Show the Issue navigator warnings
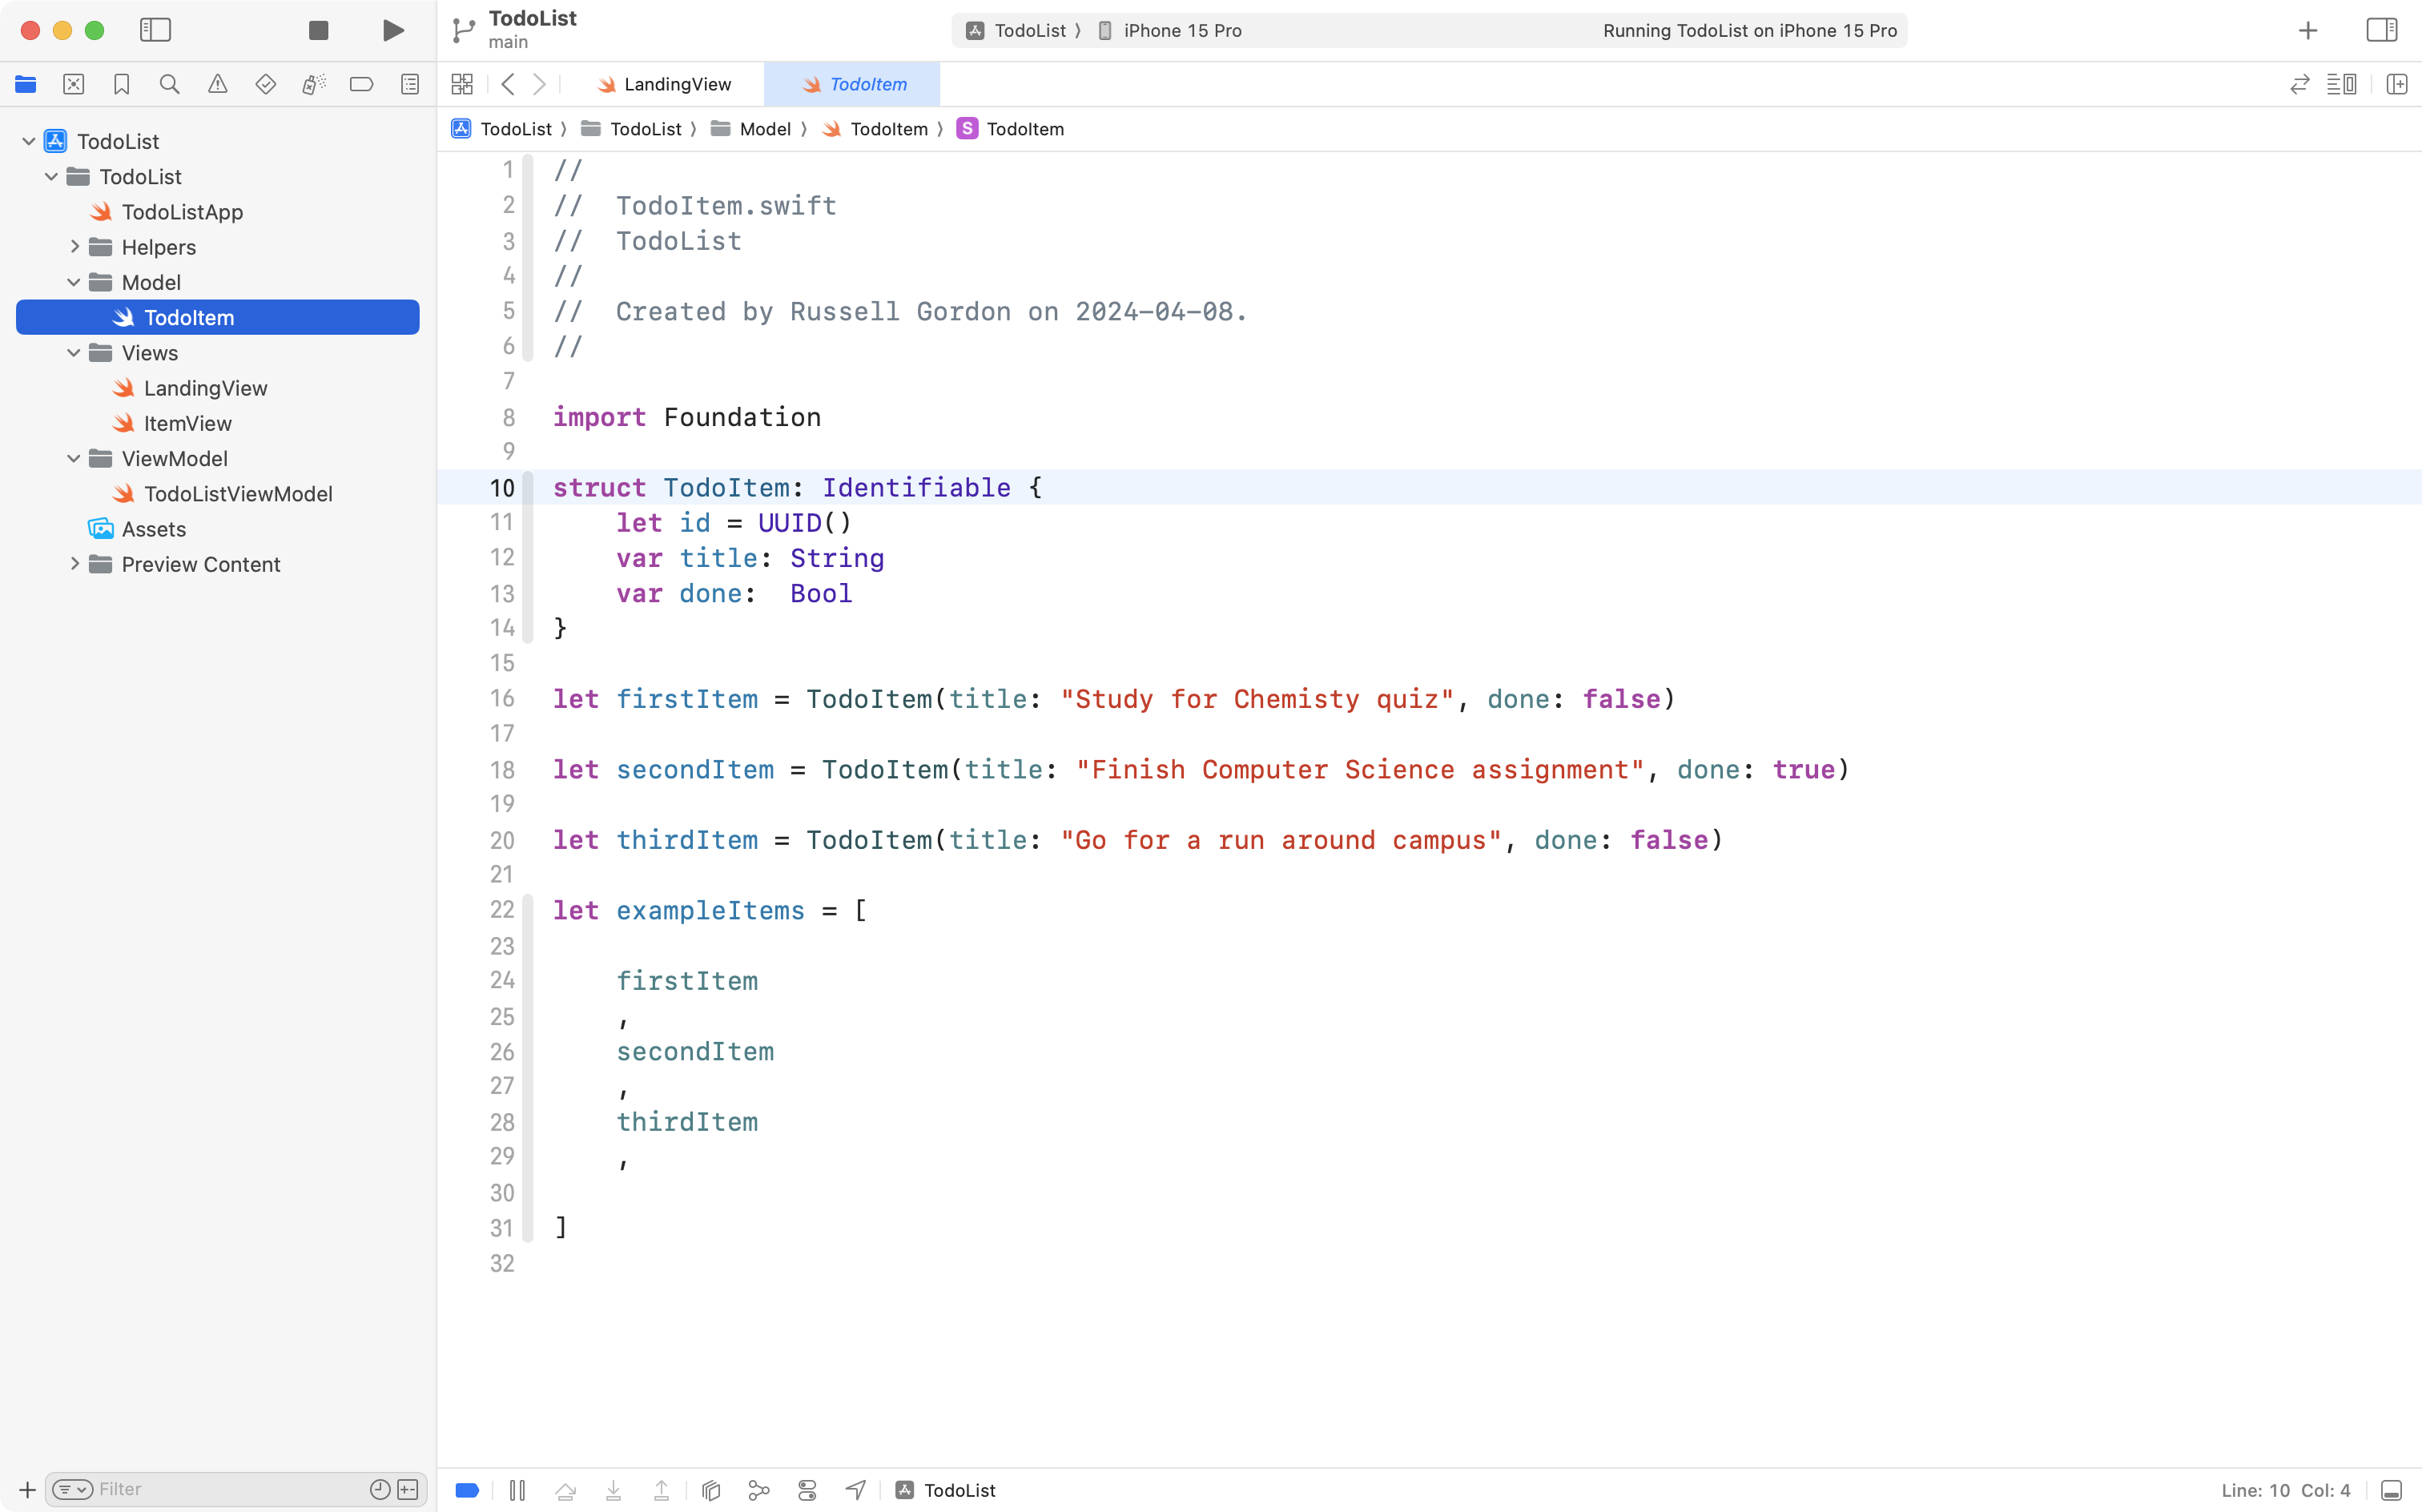2422x1512 pixels. tap(218, 84)
